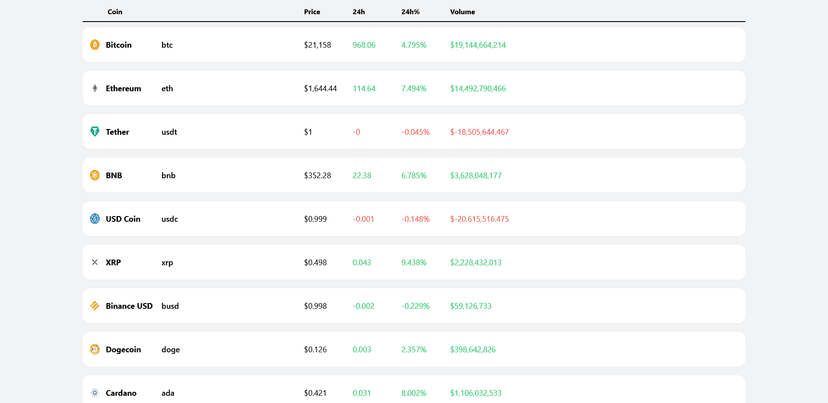This screenshot has width=828, height=403.
Task: Click Ethereum percentage 7.494%
Action: point(414,88)
